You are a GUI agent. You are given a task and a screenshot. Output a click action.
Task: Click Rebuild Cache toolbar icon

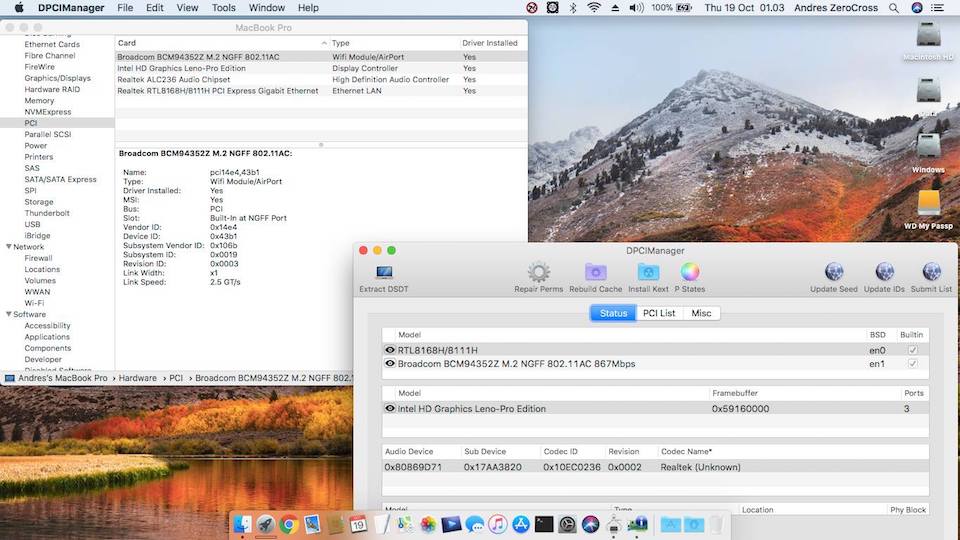[595, 278]
